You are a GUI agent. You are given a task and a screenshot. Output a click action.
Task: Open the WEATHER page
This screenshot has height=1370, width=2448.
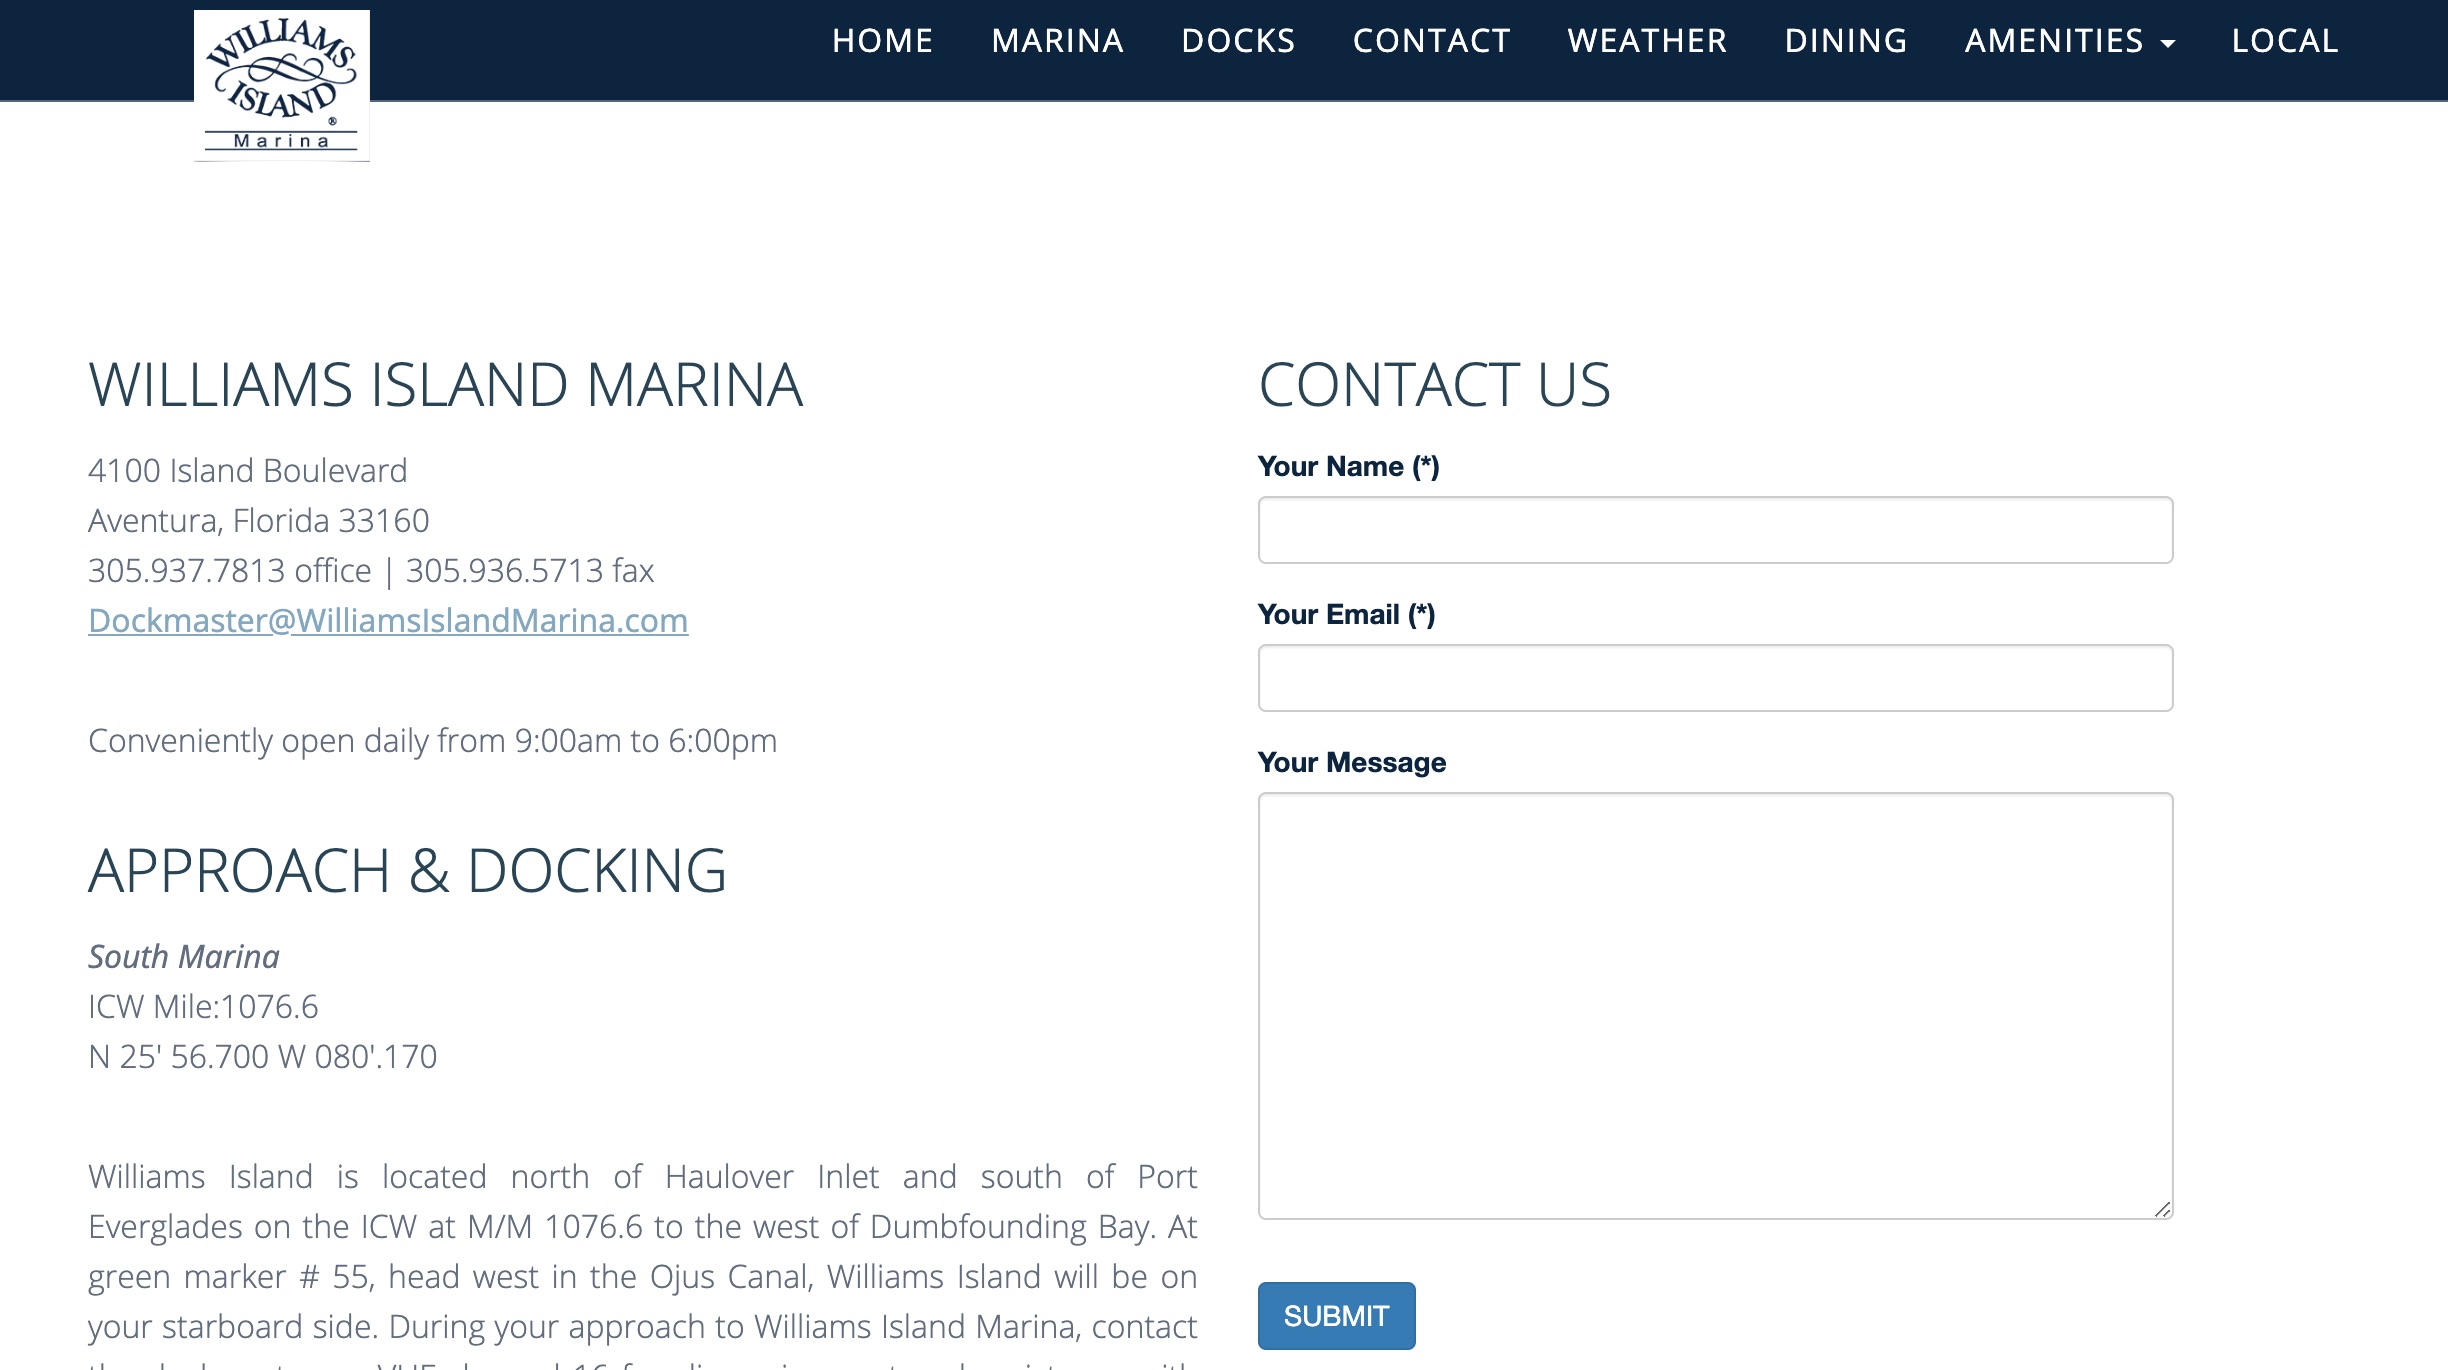point(1647,41)
